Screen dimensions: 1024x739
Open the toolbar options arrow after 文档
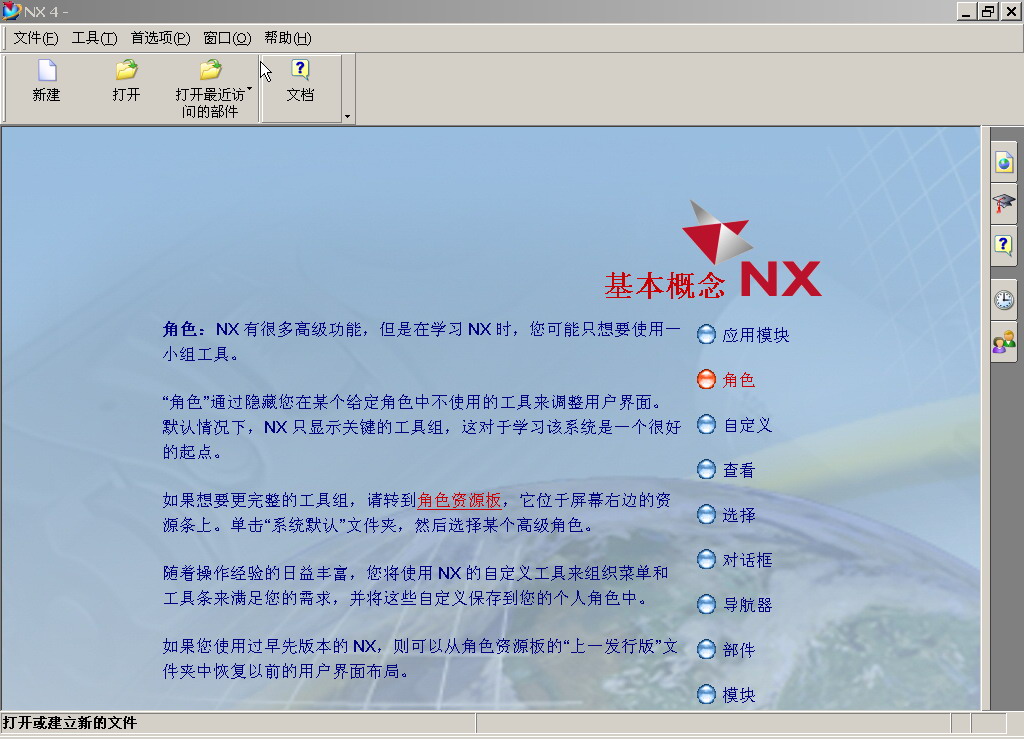pos(347,116)
